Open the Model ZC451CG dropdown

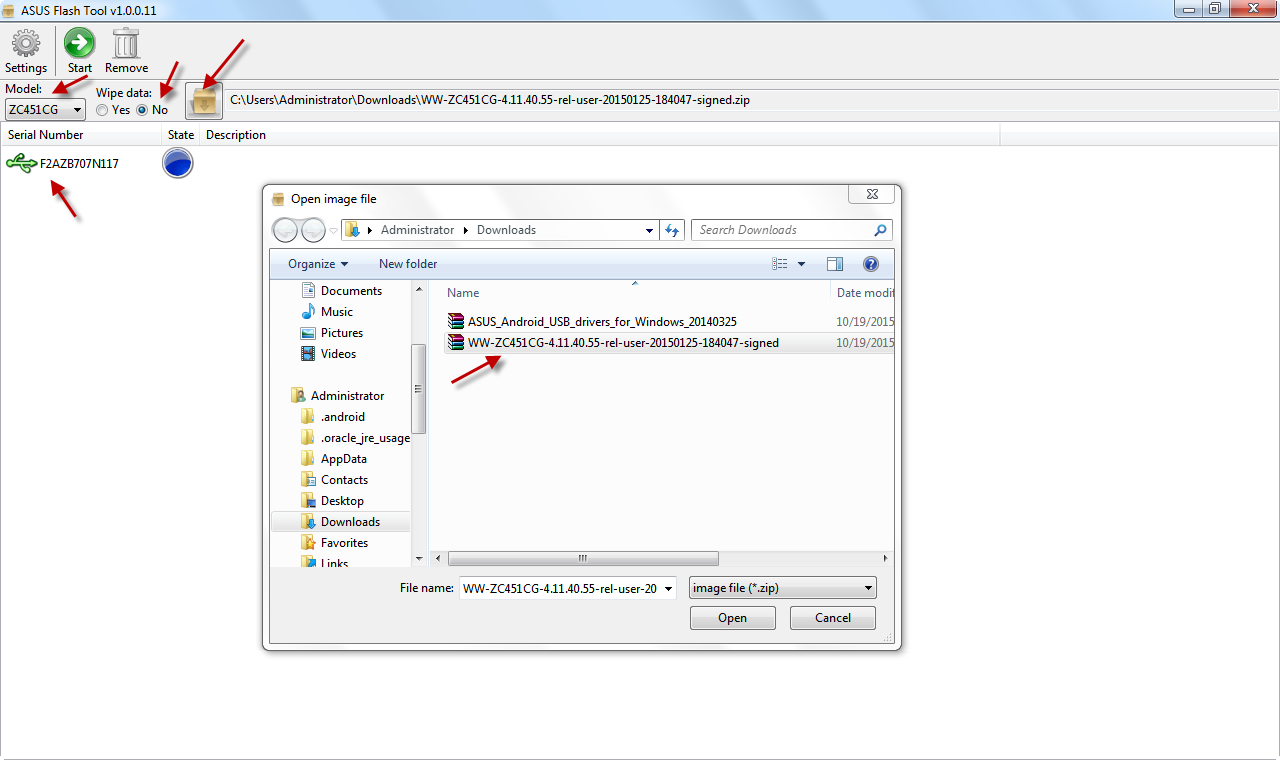[x=45, y=109]
